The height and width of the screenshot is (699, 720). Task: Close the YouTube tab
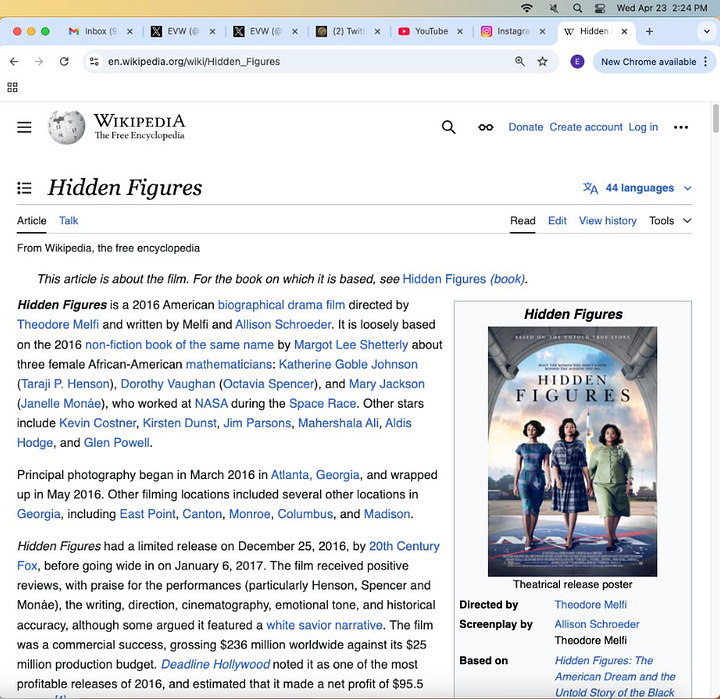tap(460, 31)
